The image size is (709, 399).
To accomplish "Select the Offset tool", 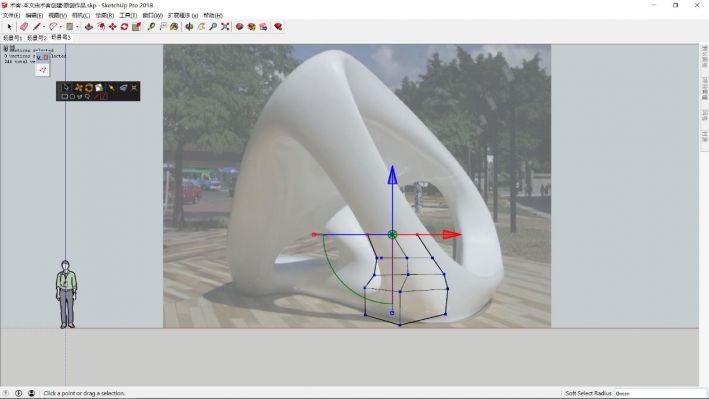I will click(x=101, y=27).
